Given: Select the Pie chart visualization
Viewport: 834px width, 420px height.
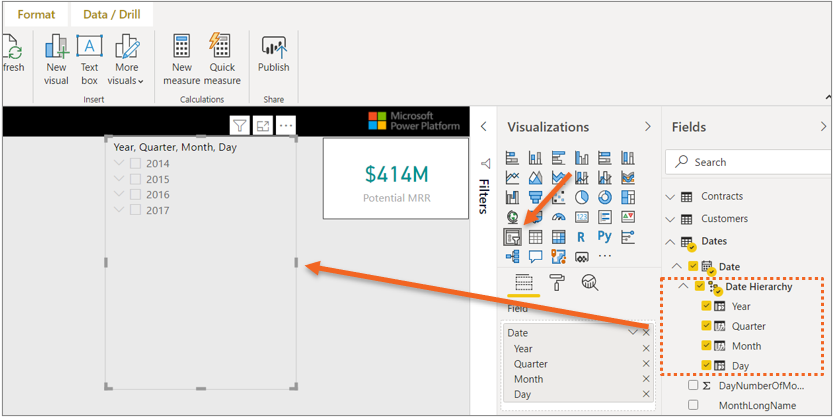Looking at the screenshot, I should coord(582,197).
